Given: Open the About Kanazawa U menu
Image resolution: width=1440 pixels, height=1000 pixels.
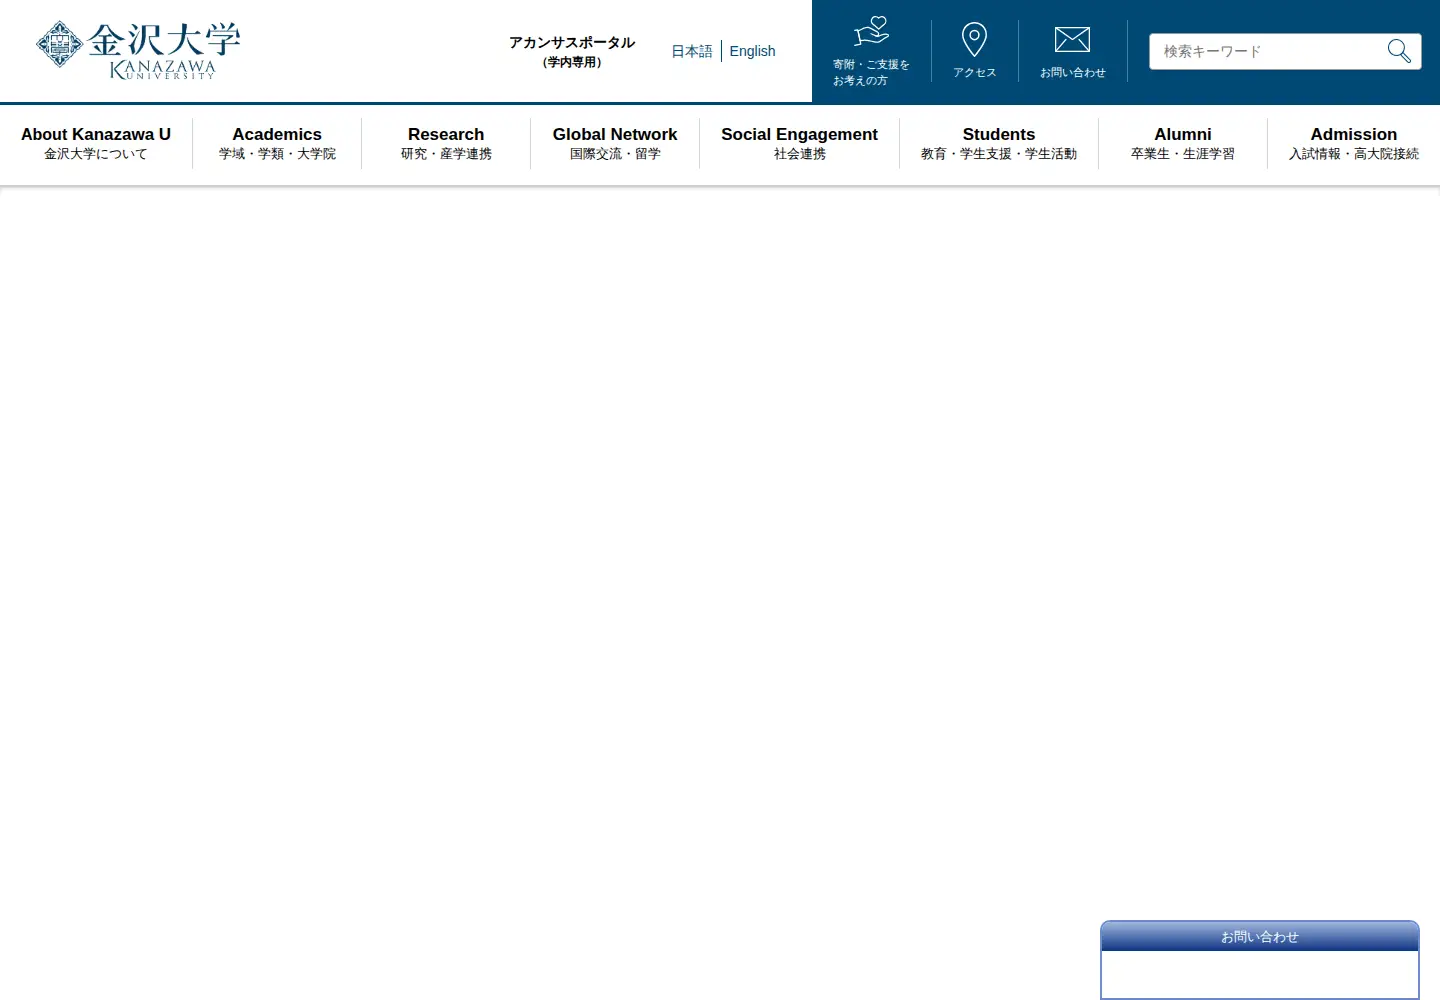Looking at the screenshot, I should click(x=96, y=143).
